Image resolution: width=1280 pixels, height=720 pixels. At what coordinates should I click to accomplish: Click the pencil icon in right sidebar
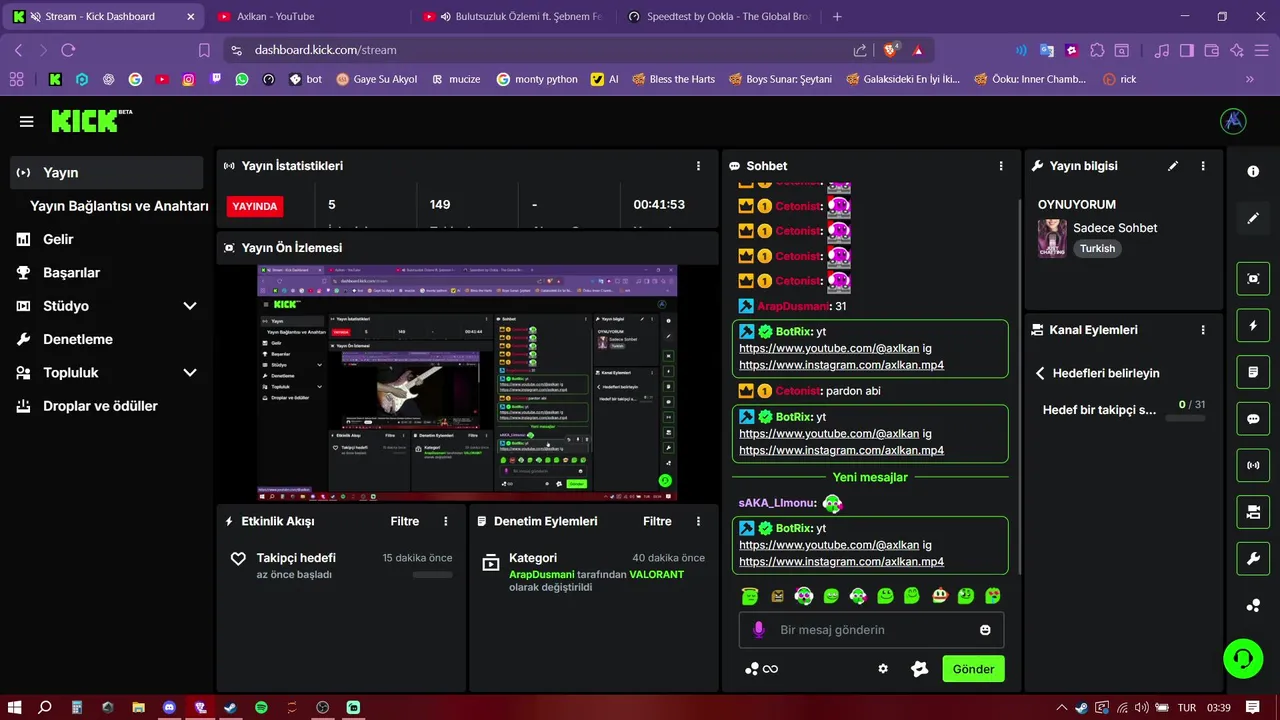click(x=1253, y=218)
